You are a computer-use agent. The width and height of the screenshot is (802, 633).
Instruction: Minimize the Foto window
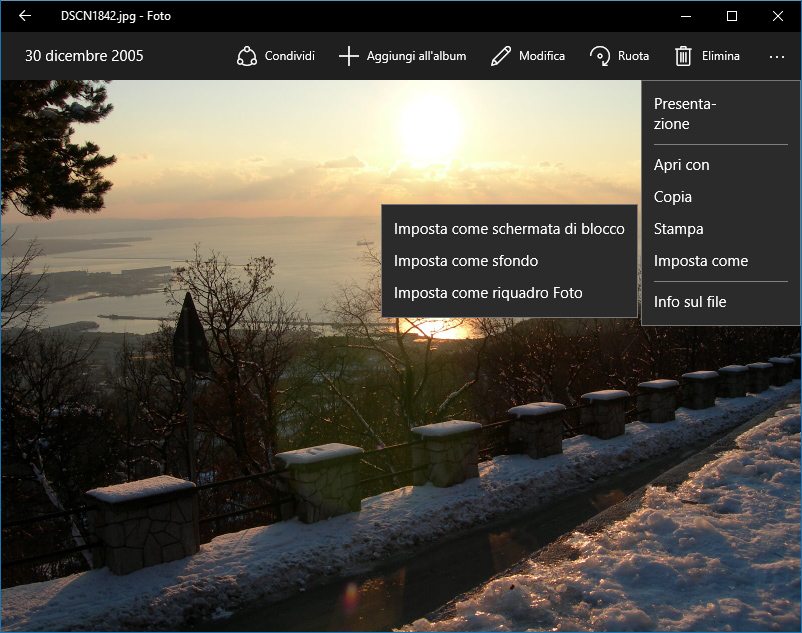[x=685, y=16]
